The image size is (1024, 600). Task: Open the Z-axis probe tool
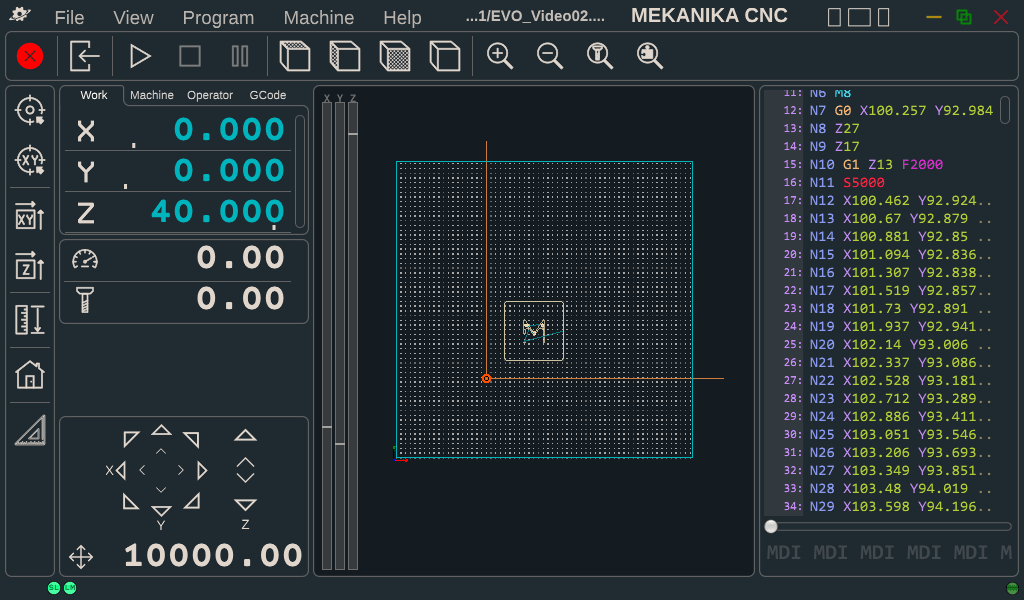click(30, 267)
